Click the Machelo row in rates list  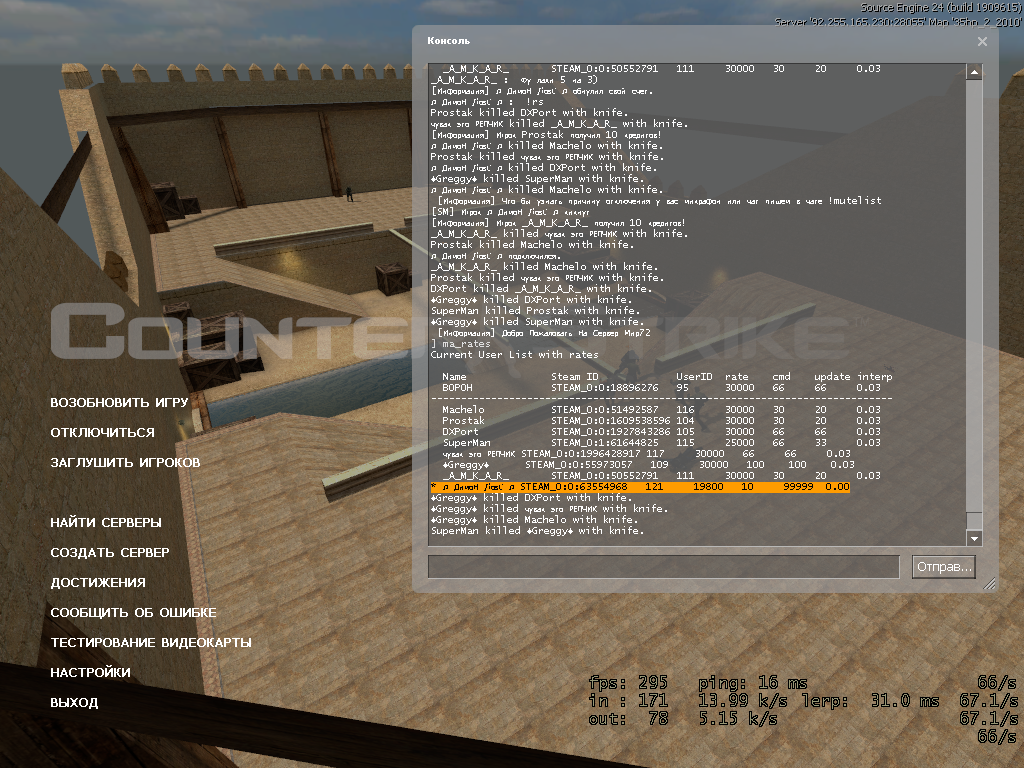661,409
